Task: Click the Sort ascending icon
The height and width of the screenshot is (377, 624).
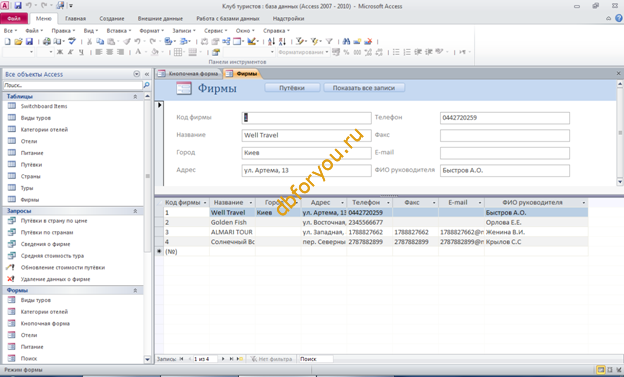Action: pyautogui.click(x=271, y=41)
